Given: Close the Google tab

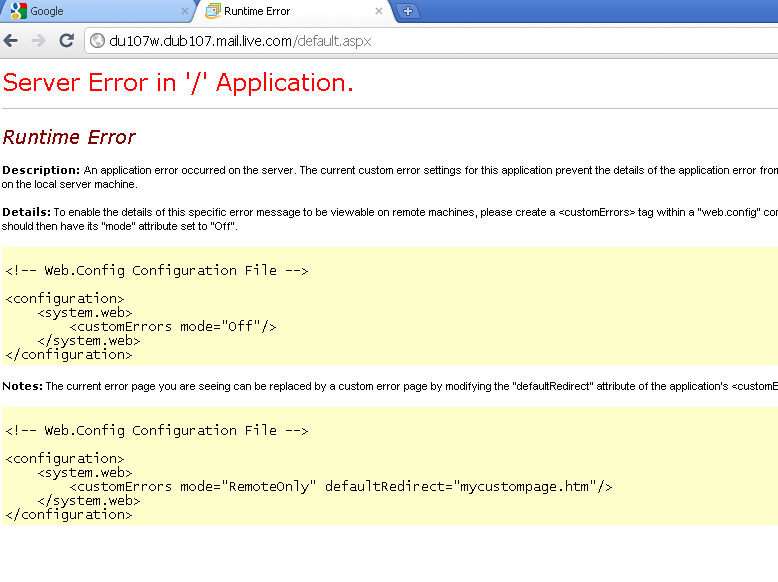Looking at the screenshot, I should [x=185, y=11].
